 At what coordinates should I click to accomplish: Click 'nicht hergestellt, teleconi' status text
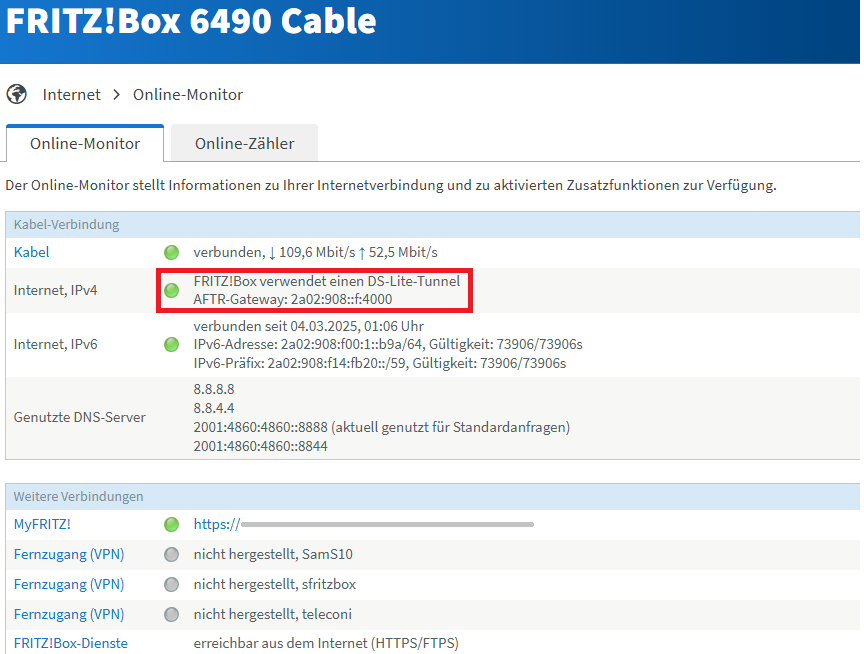(x=272, y=614)
